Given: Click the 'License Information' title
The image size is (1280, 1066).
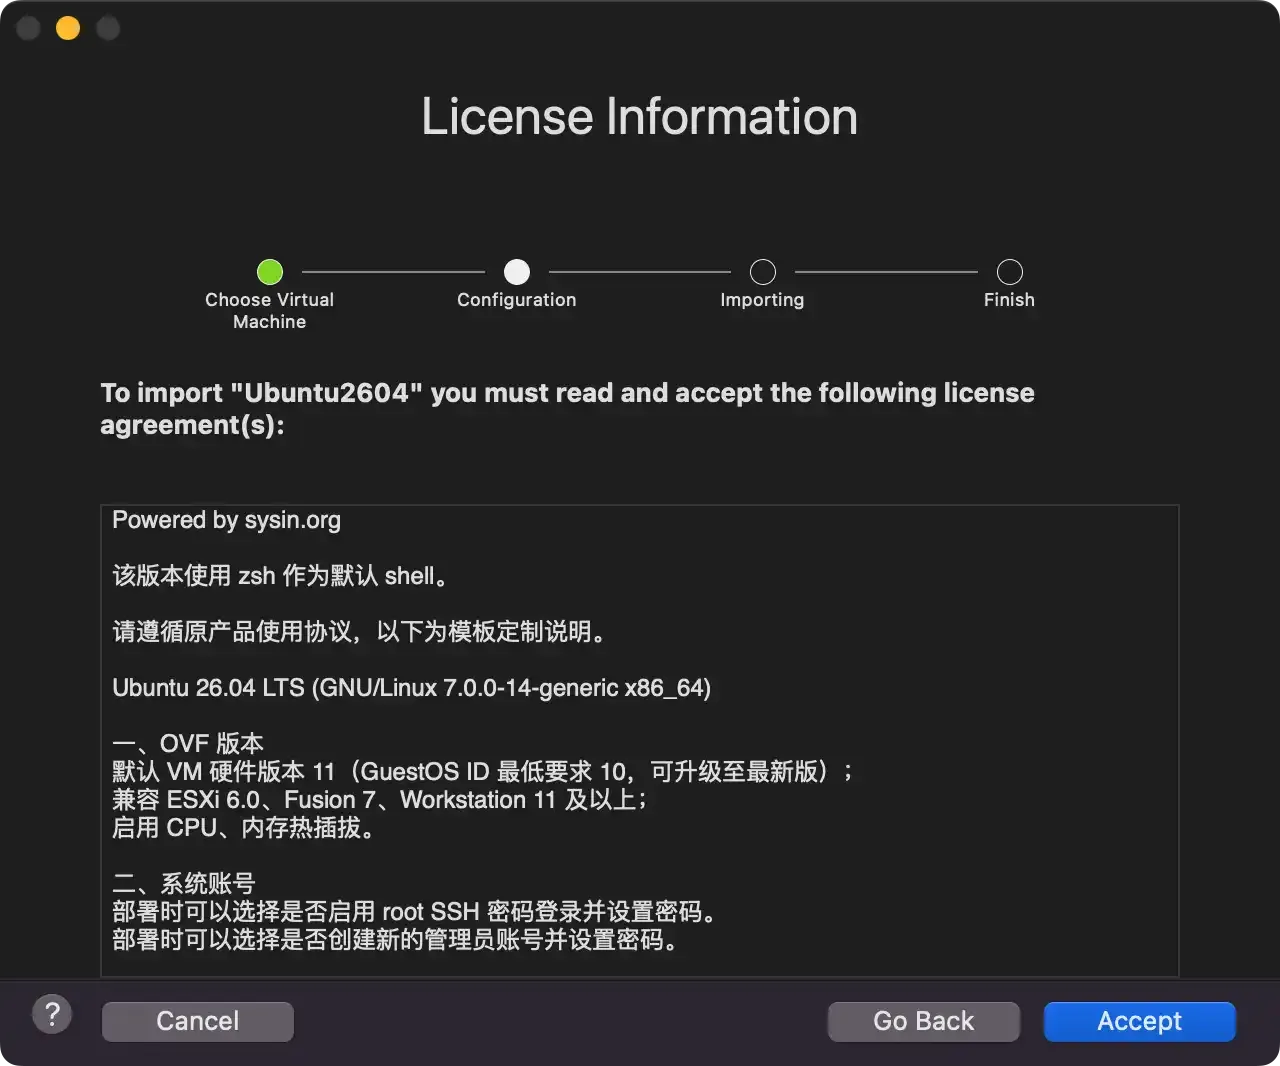Looking at the screenshot, I should point(640,116).
